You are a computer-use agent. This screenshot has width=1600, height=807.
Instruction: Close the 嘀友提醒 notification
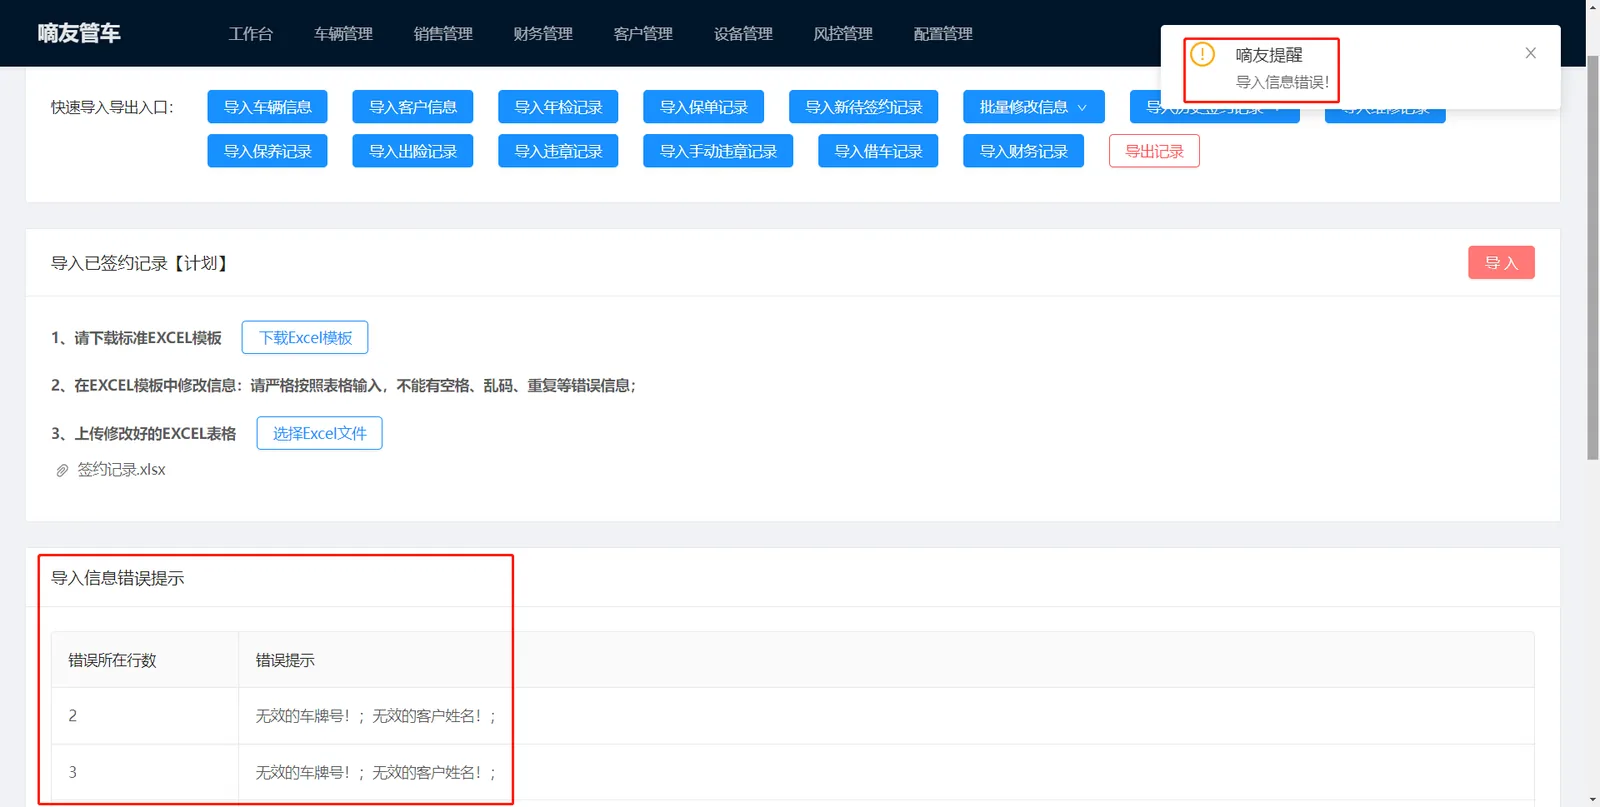pyautogui.click(x=1530, y=53)
